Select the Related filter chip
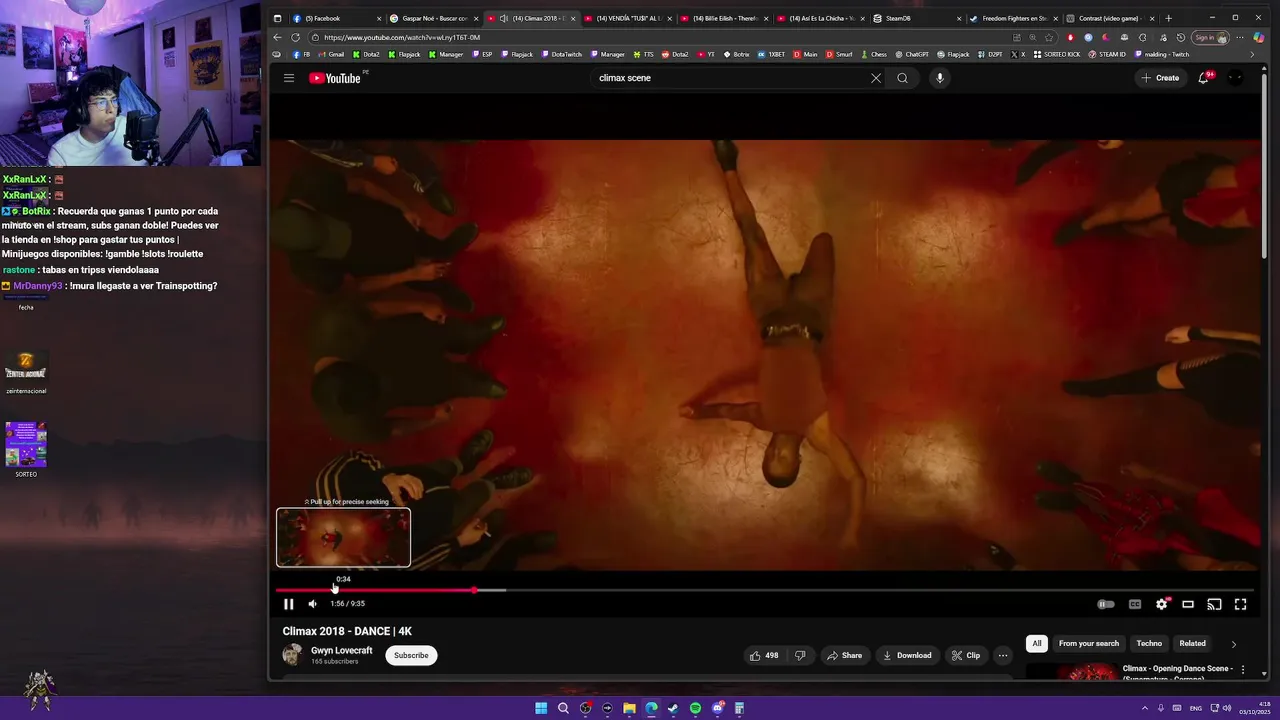This screenshot has height=720, width=1280. pyautogui.click(x=1193, y=644)
